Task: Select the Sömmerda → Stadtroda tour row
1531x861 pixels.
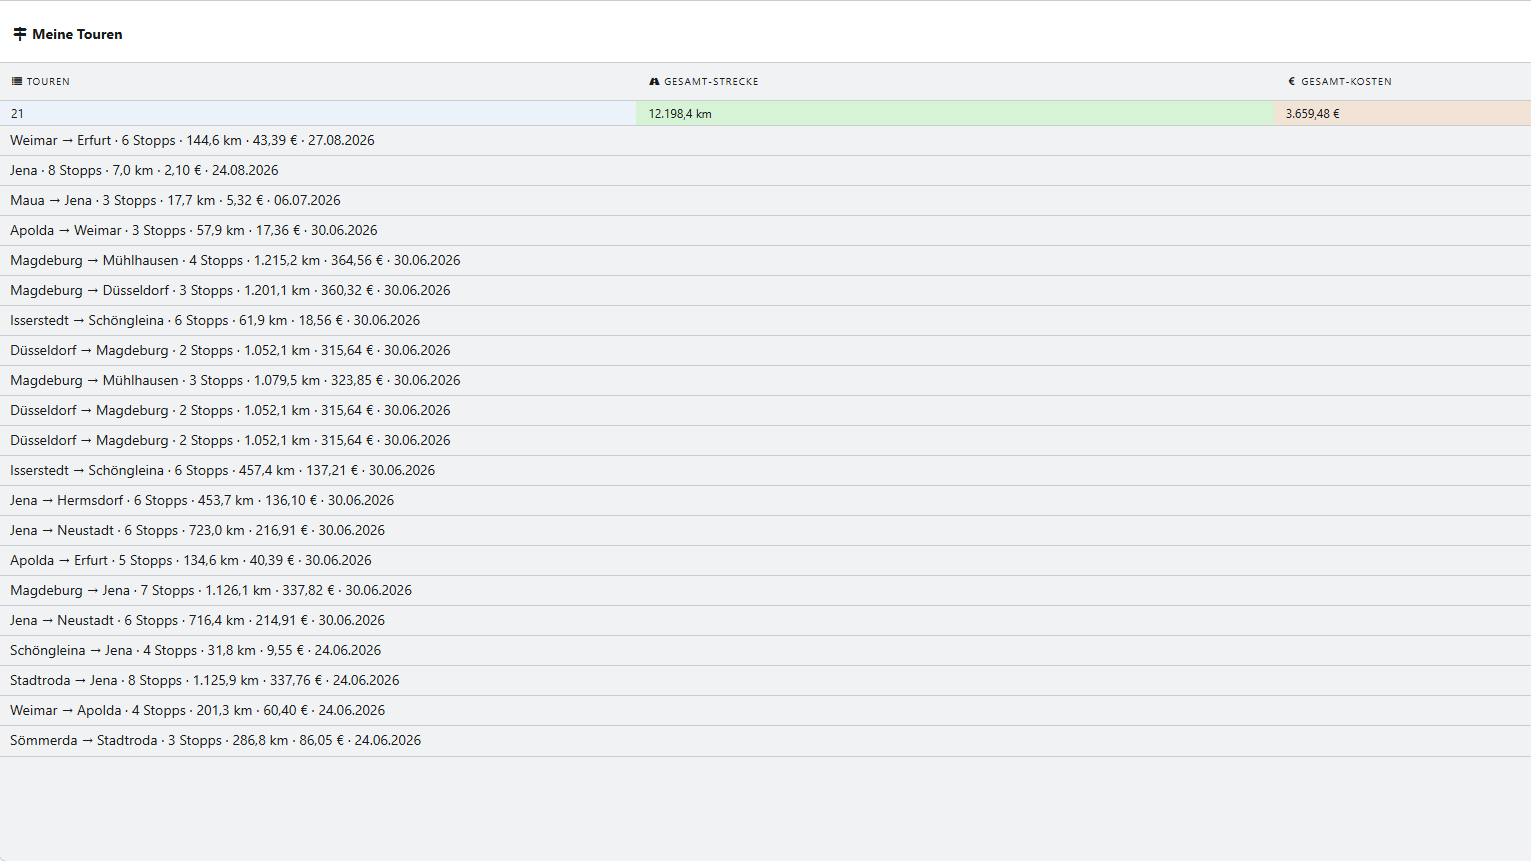Action: pos(765,741)
